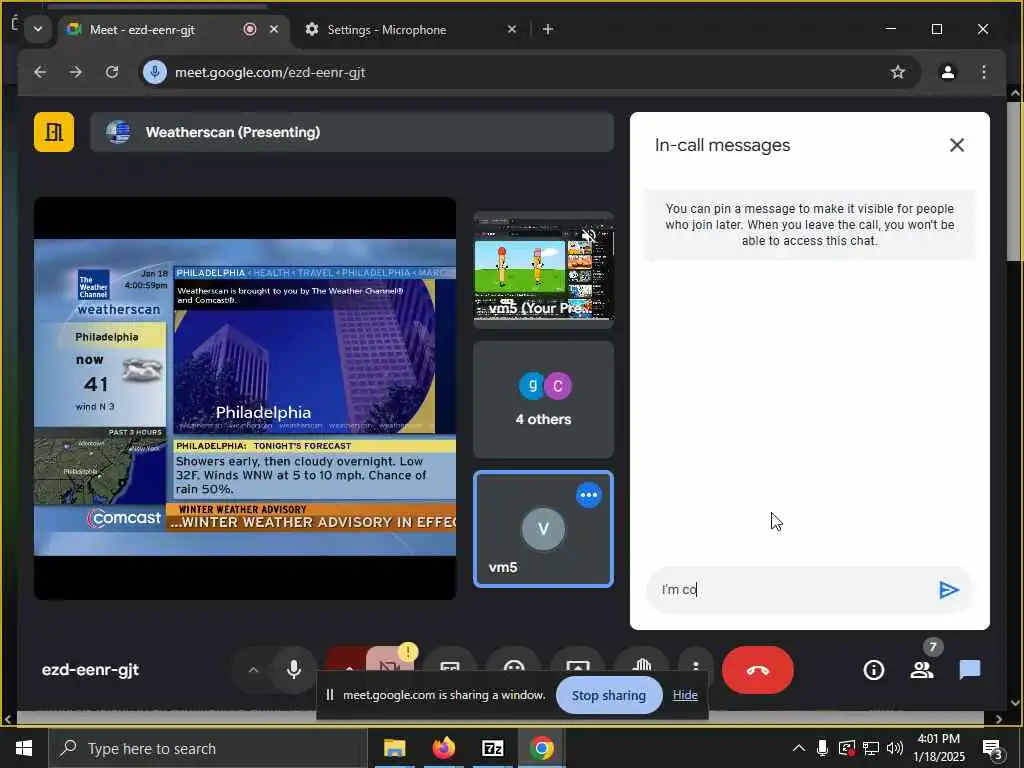Show participants list people icon
The height and width of the screenshot is (768, 1024).
pos(922,669)
